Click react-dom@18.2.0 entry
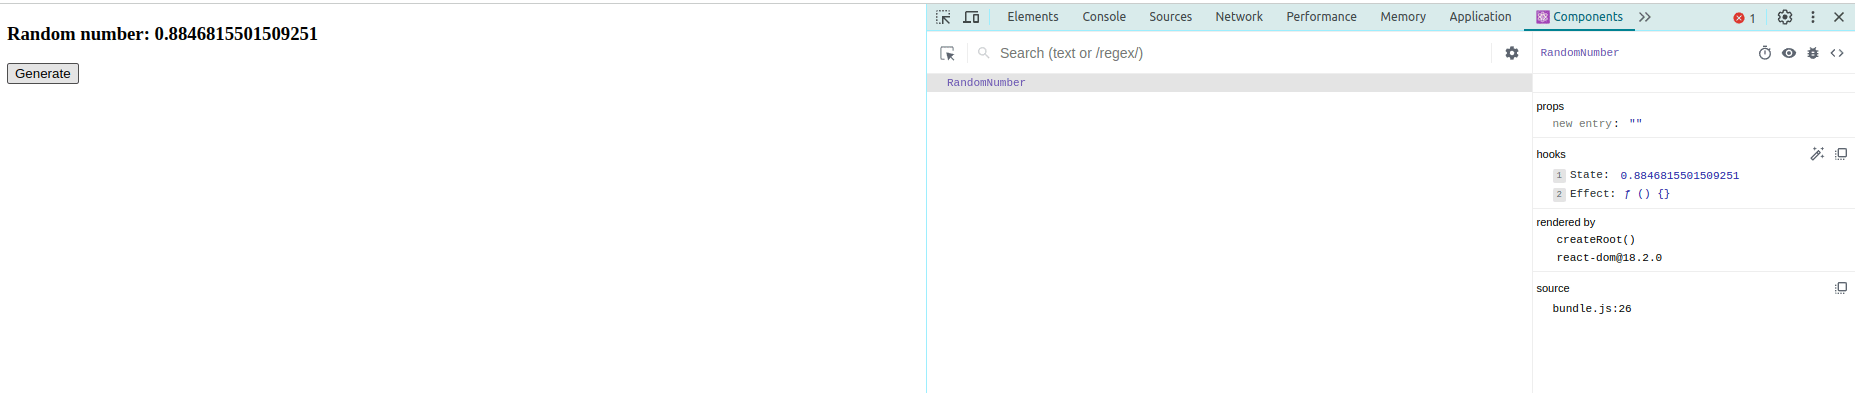The height and width of the screenshot is (393, 1855). point(1609,258)
